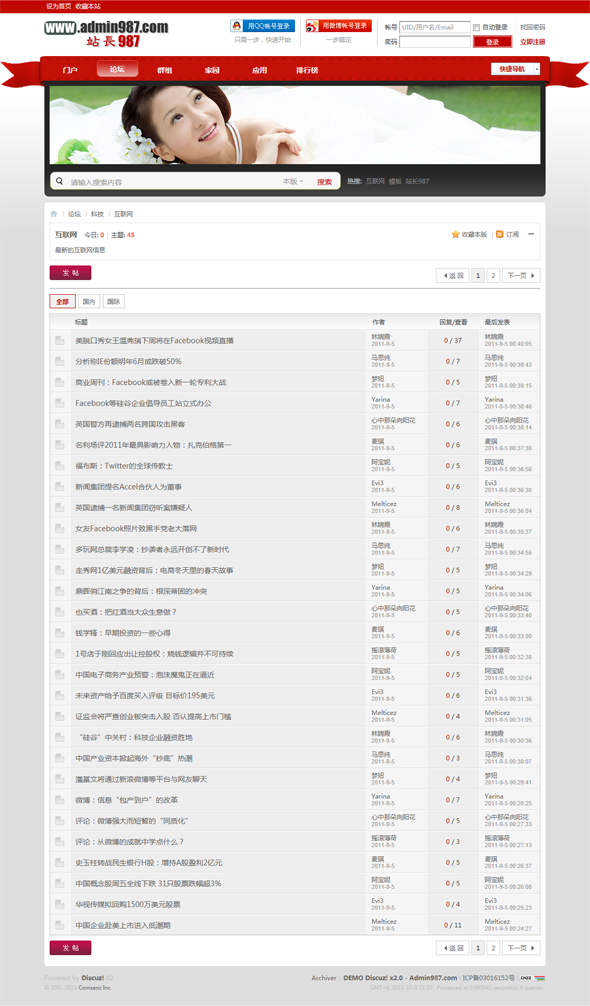Image resolution: width=590 pixels, height=1006 pixels.
Task: Open thread 女友Facebook照片致黑手党老大落网
Action: click(x=136, y=529)
